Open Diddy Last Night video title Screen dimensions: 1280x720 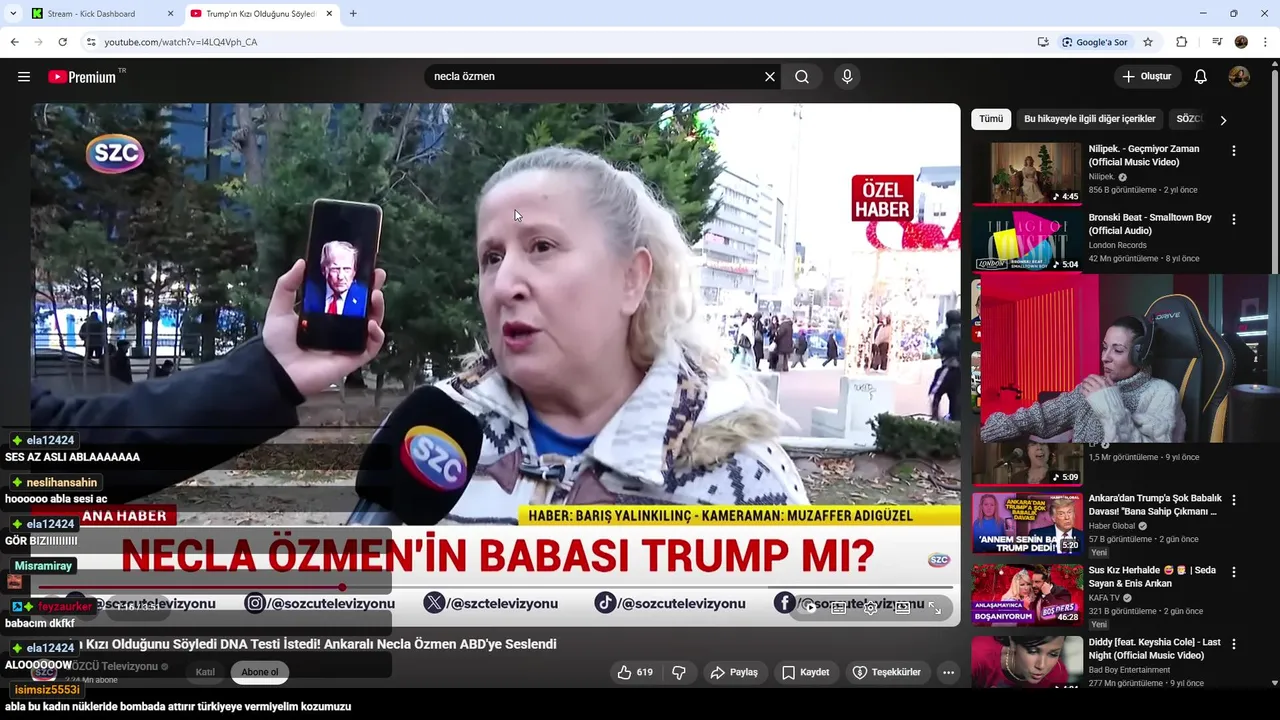point(1155,649)
